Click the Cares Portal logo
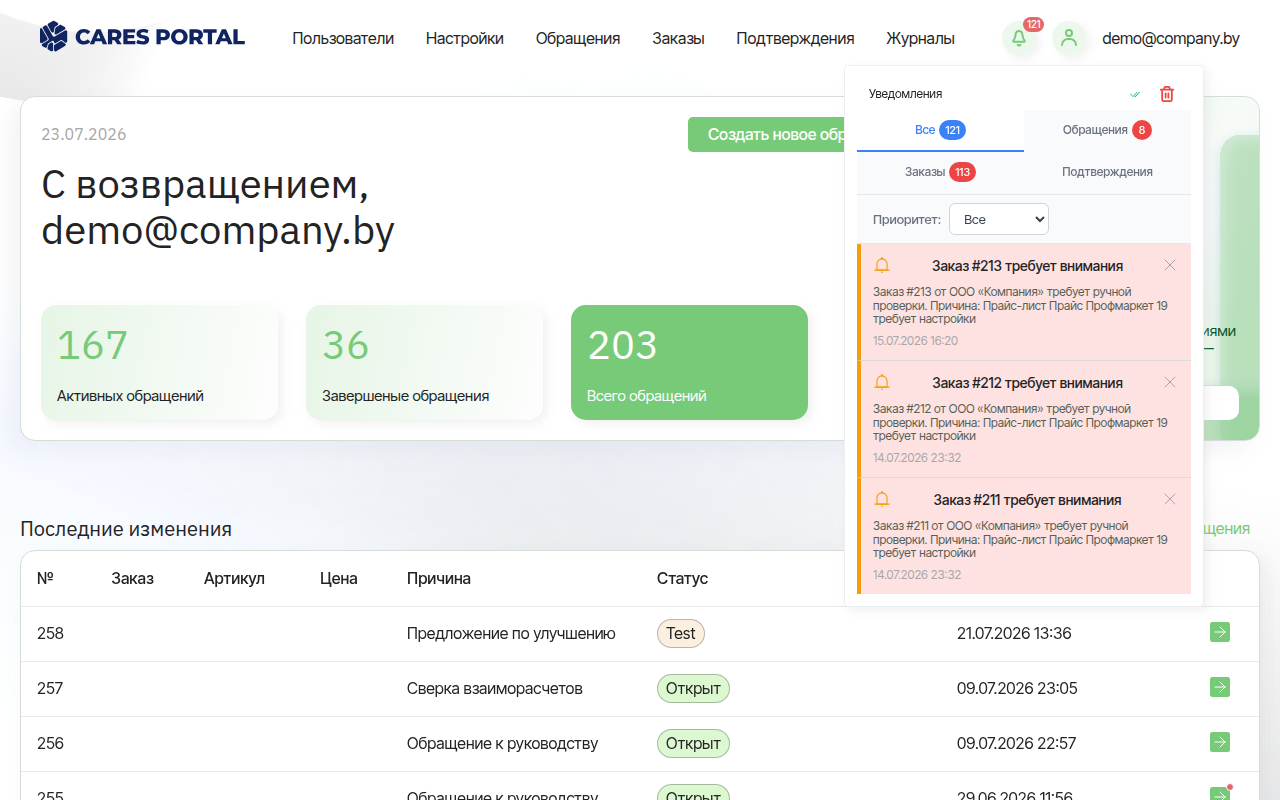Image resolution: width=1280 pixels, height=800 pixels. point(142,37)
